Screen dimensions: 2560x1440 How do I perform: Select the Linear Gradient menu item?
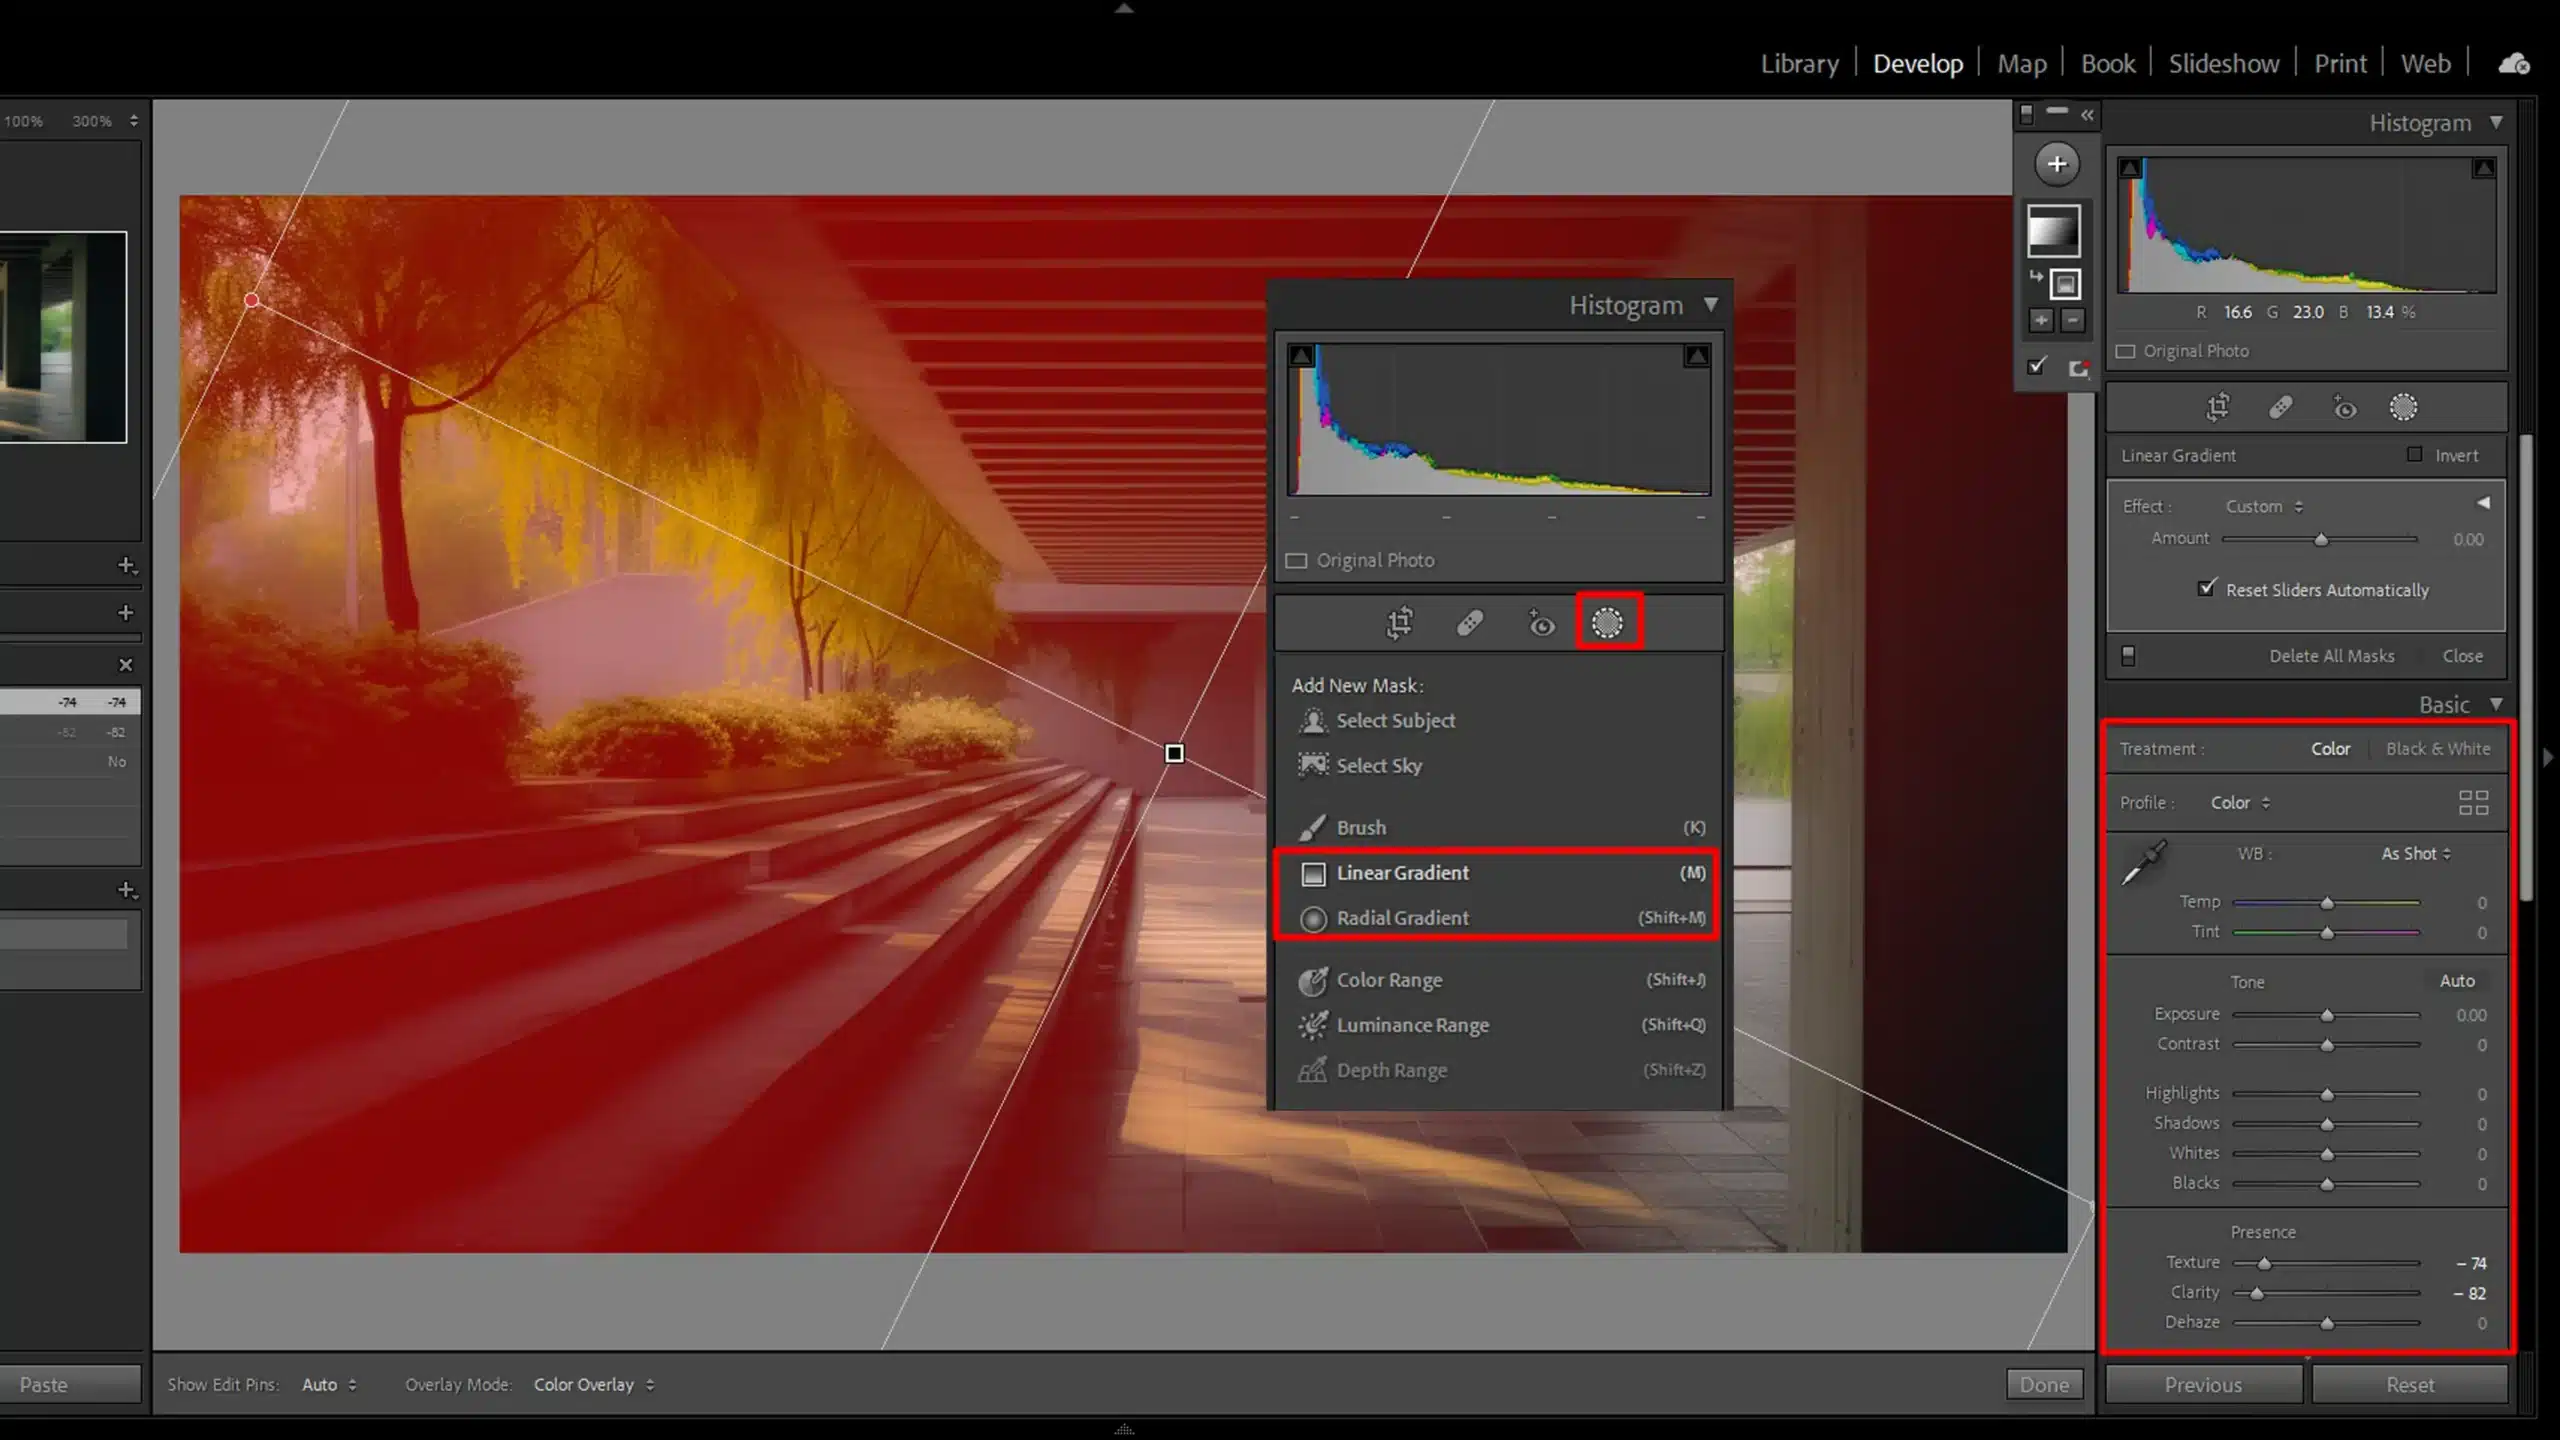pyautogui.click(x=1403, y=870)
